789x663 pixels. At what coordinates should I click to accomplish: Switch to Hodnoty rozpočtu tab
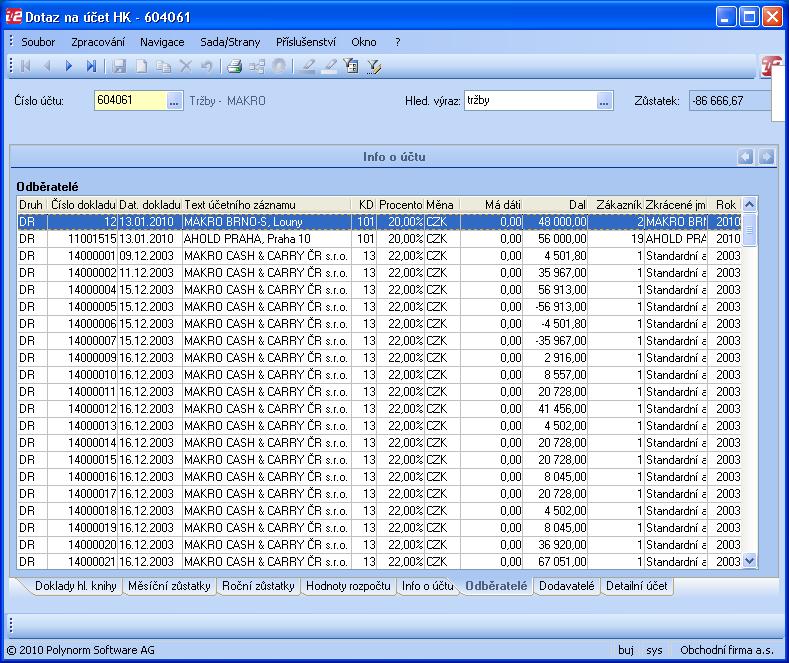point(348,586)
